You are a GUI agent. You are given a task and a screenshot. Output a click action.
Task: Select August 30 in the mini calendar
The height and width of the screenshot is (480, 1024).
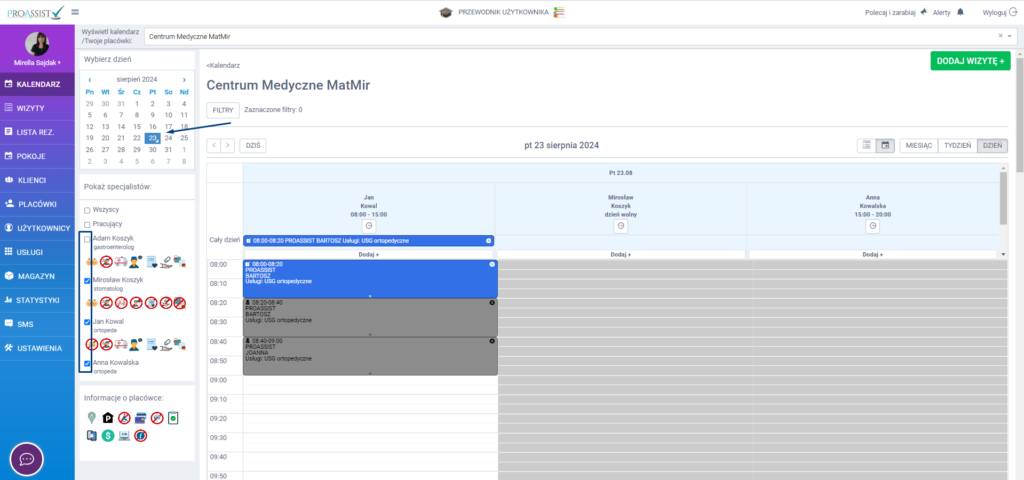click(x=154, y=149)
